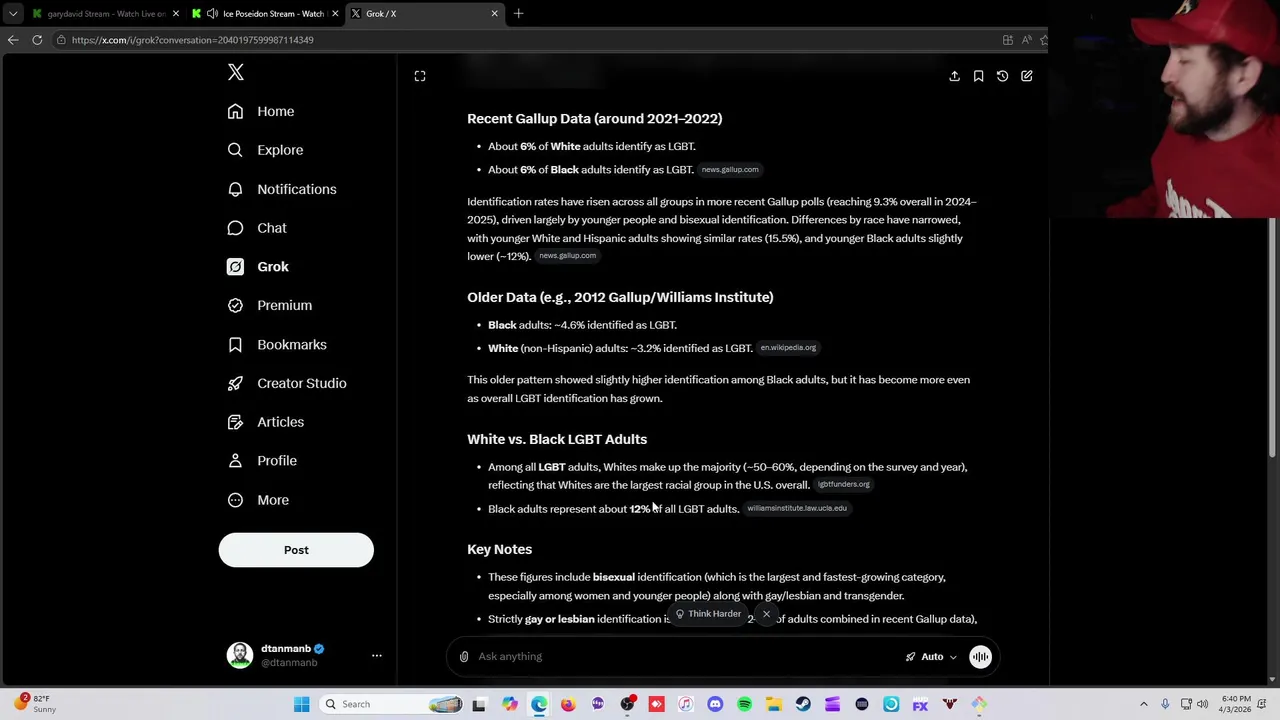Select Grok in the sidebar

(258, 267)
